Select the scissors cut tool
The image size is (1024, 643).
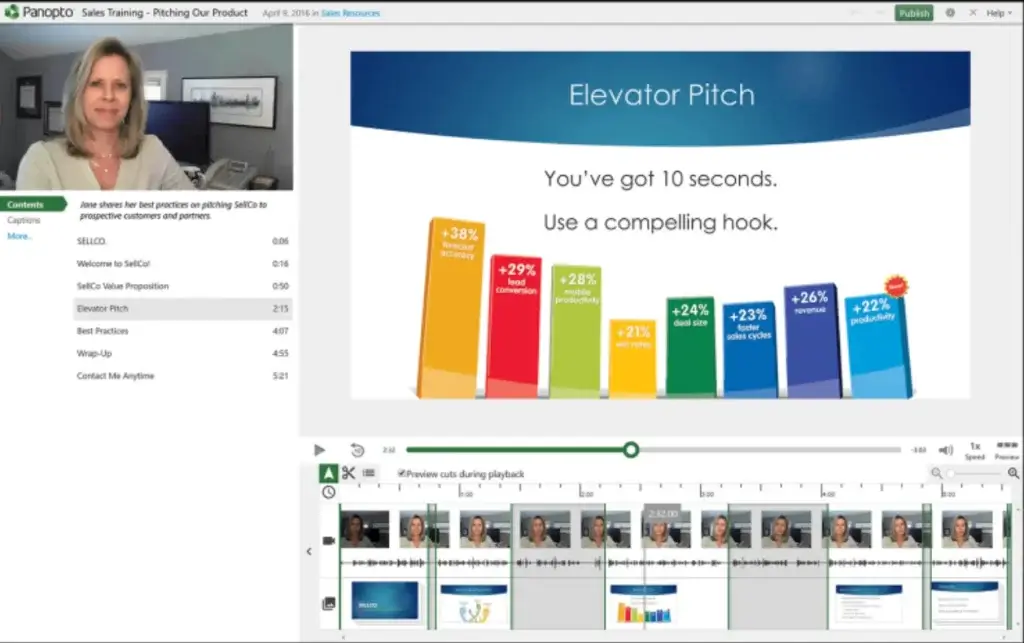click(x=348, y=473)
